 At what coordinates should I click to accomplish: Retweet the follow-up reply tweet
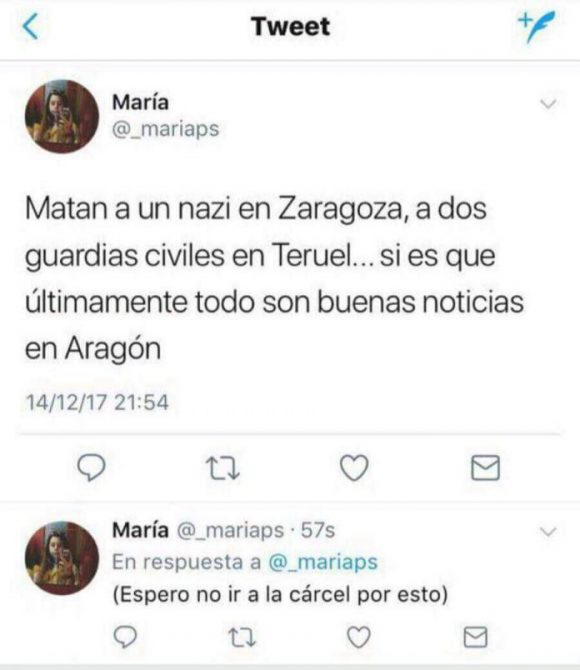(242, 637)
